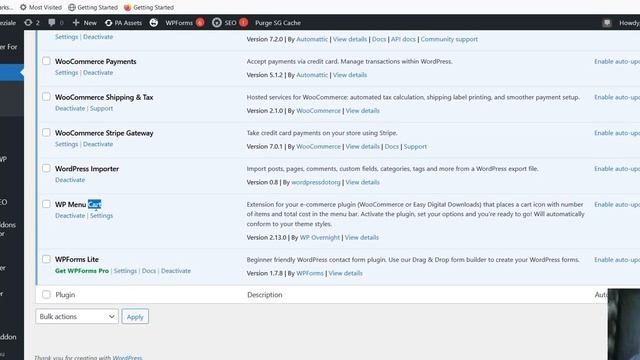Click Get WPForms Pro link

click(x=82, y=271)
